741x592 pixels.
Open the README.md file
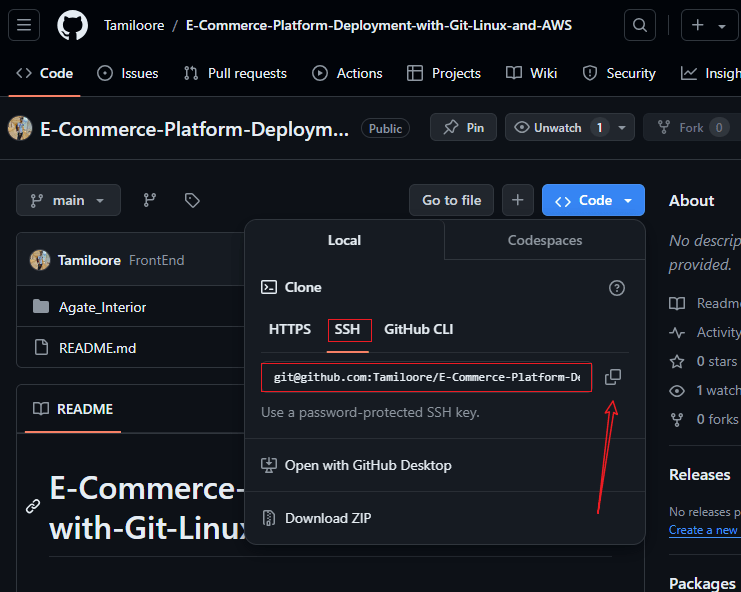(97, 348)
